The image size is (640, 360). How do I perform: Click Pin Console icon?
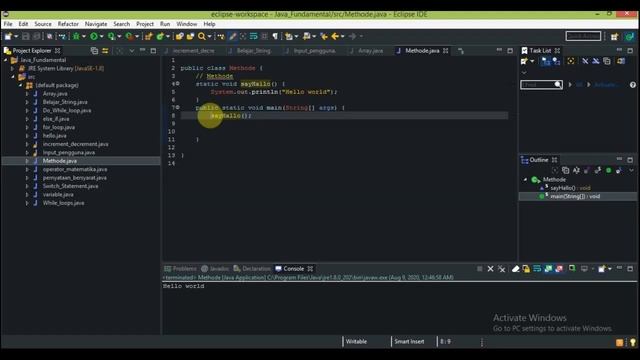pos(572,269)
